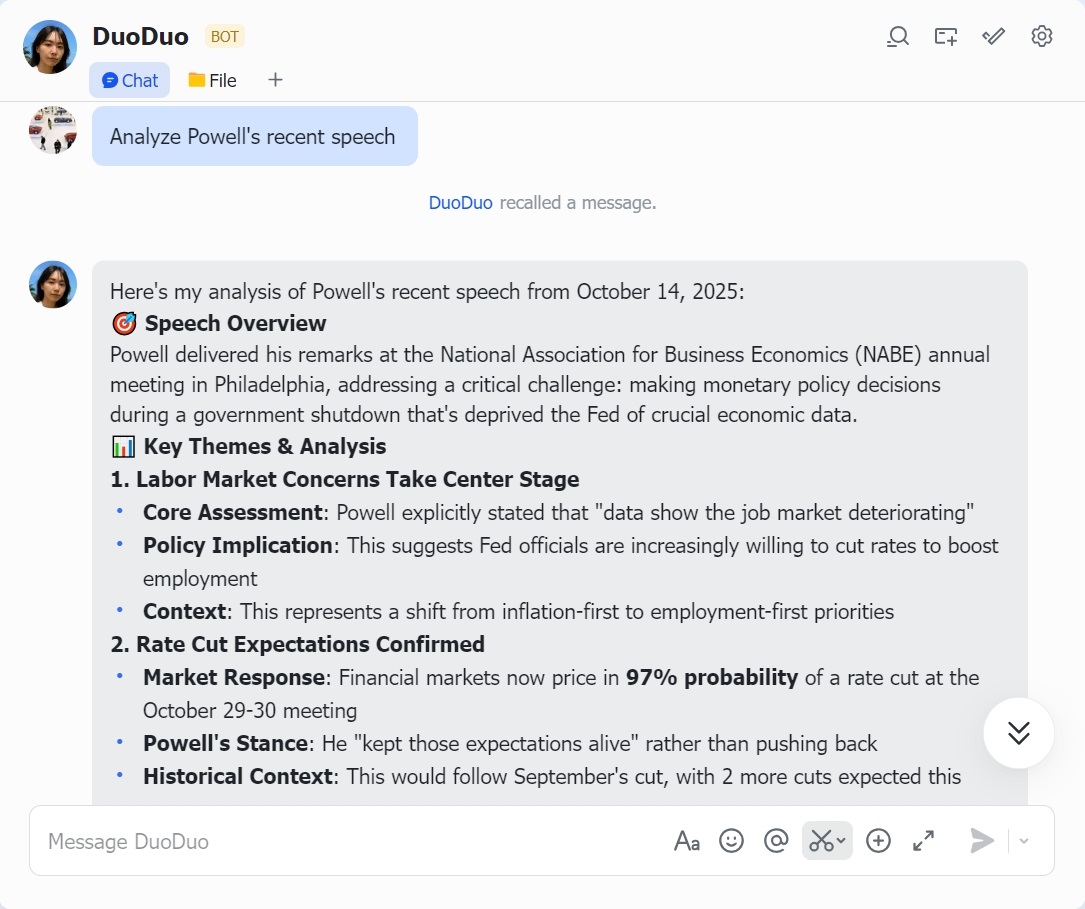Click the DuoDuo link in recalled notice
The width and height of the screenshot is (1085, 909).
click(x=460, y=203)
